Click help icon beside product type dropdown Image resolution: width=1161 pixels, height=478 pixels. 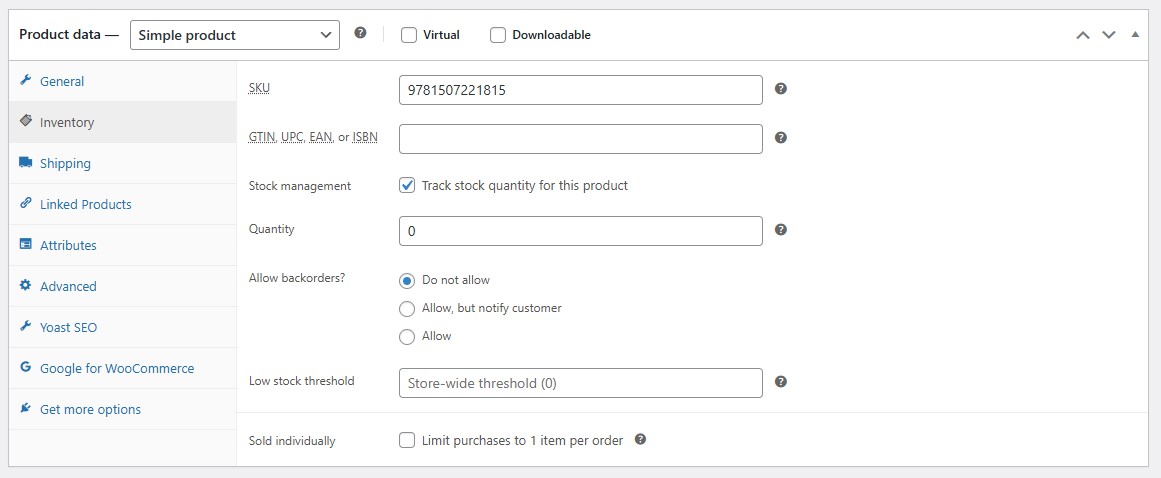point(360,33)
